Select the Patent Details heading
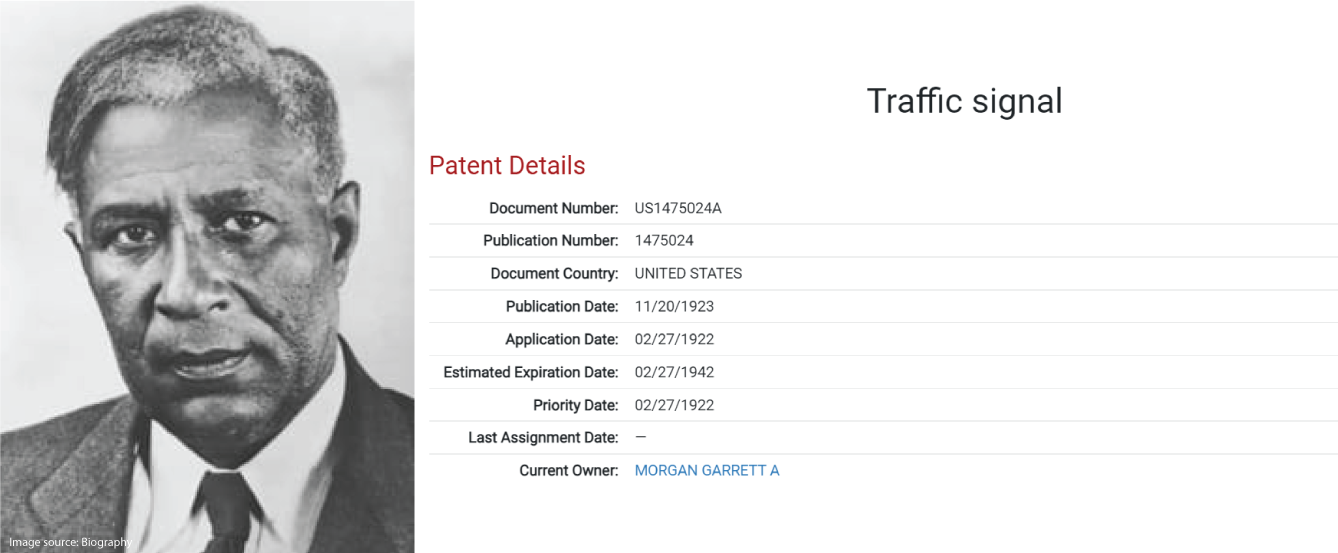1338x553 pixels. click(507, 165)
